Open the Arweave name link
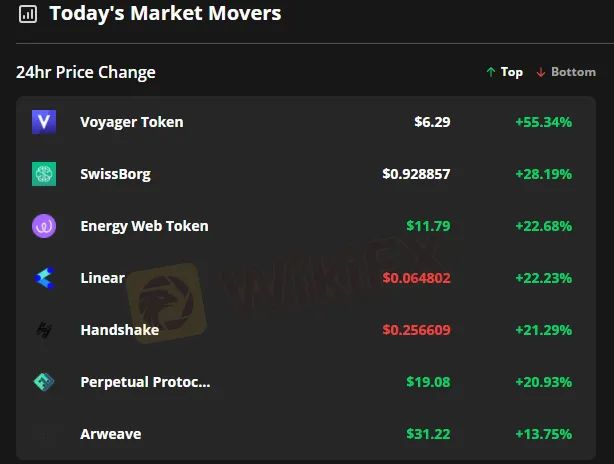Image resolution: width=614 pixels, height=464 pixels. [x=110, y=434]
